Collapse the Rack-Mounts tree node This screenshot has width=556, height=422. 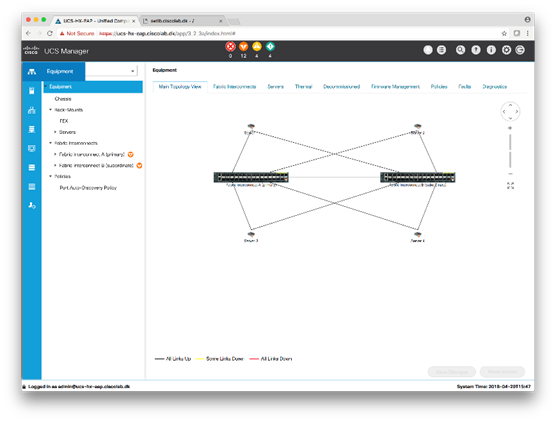pyautogui.click(x=50, y=110)
